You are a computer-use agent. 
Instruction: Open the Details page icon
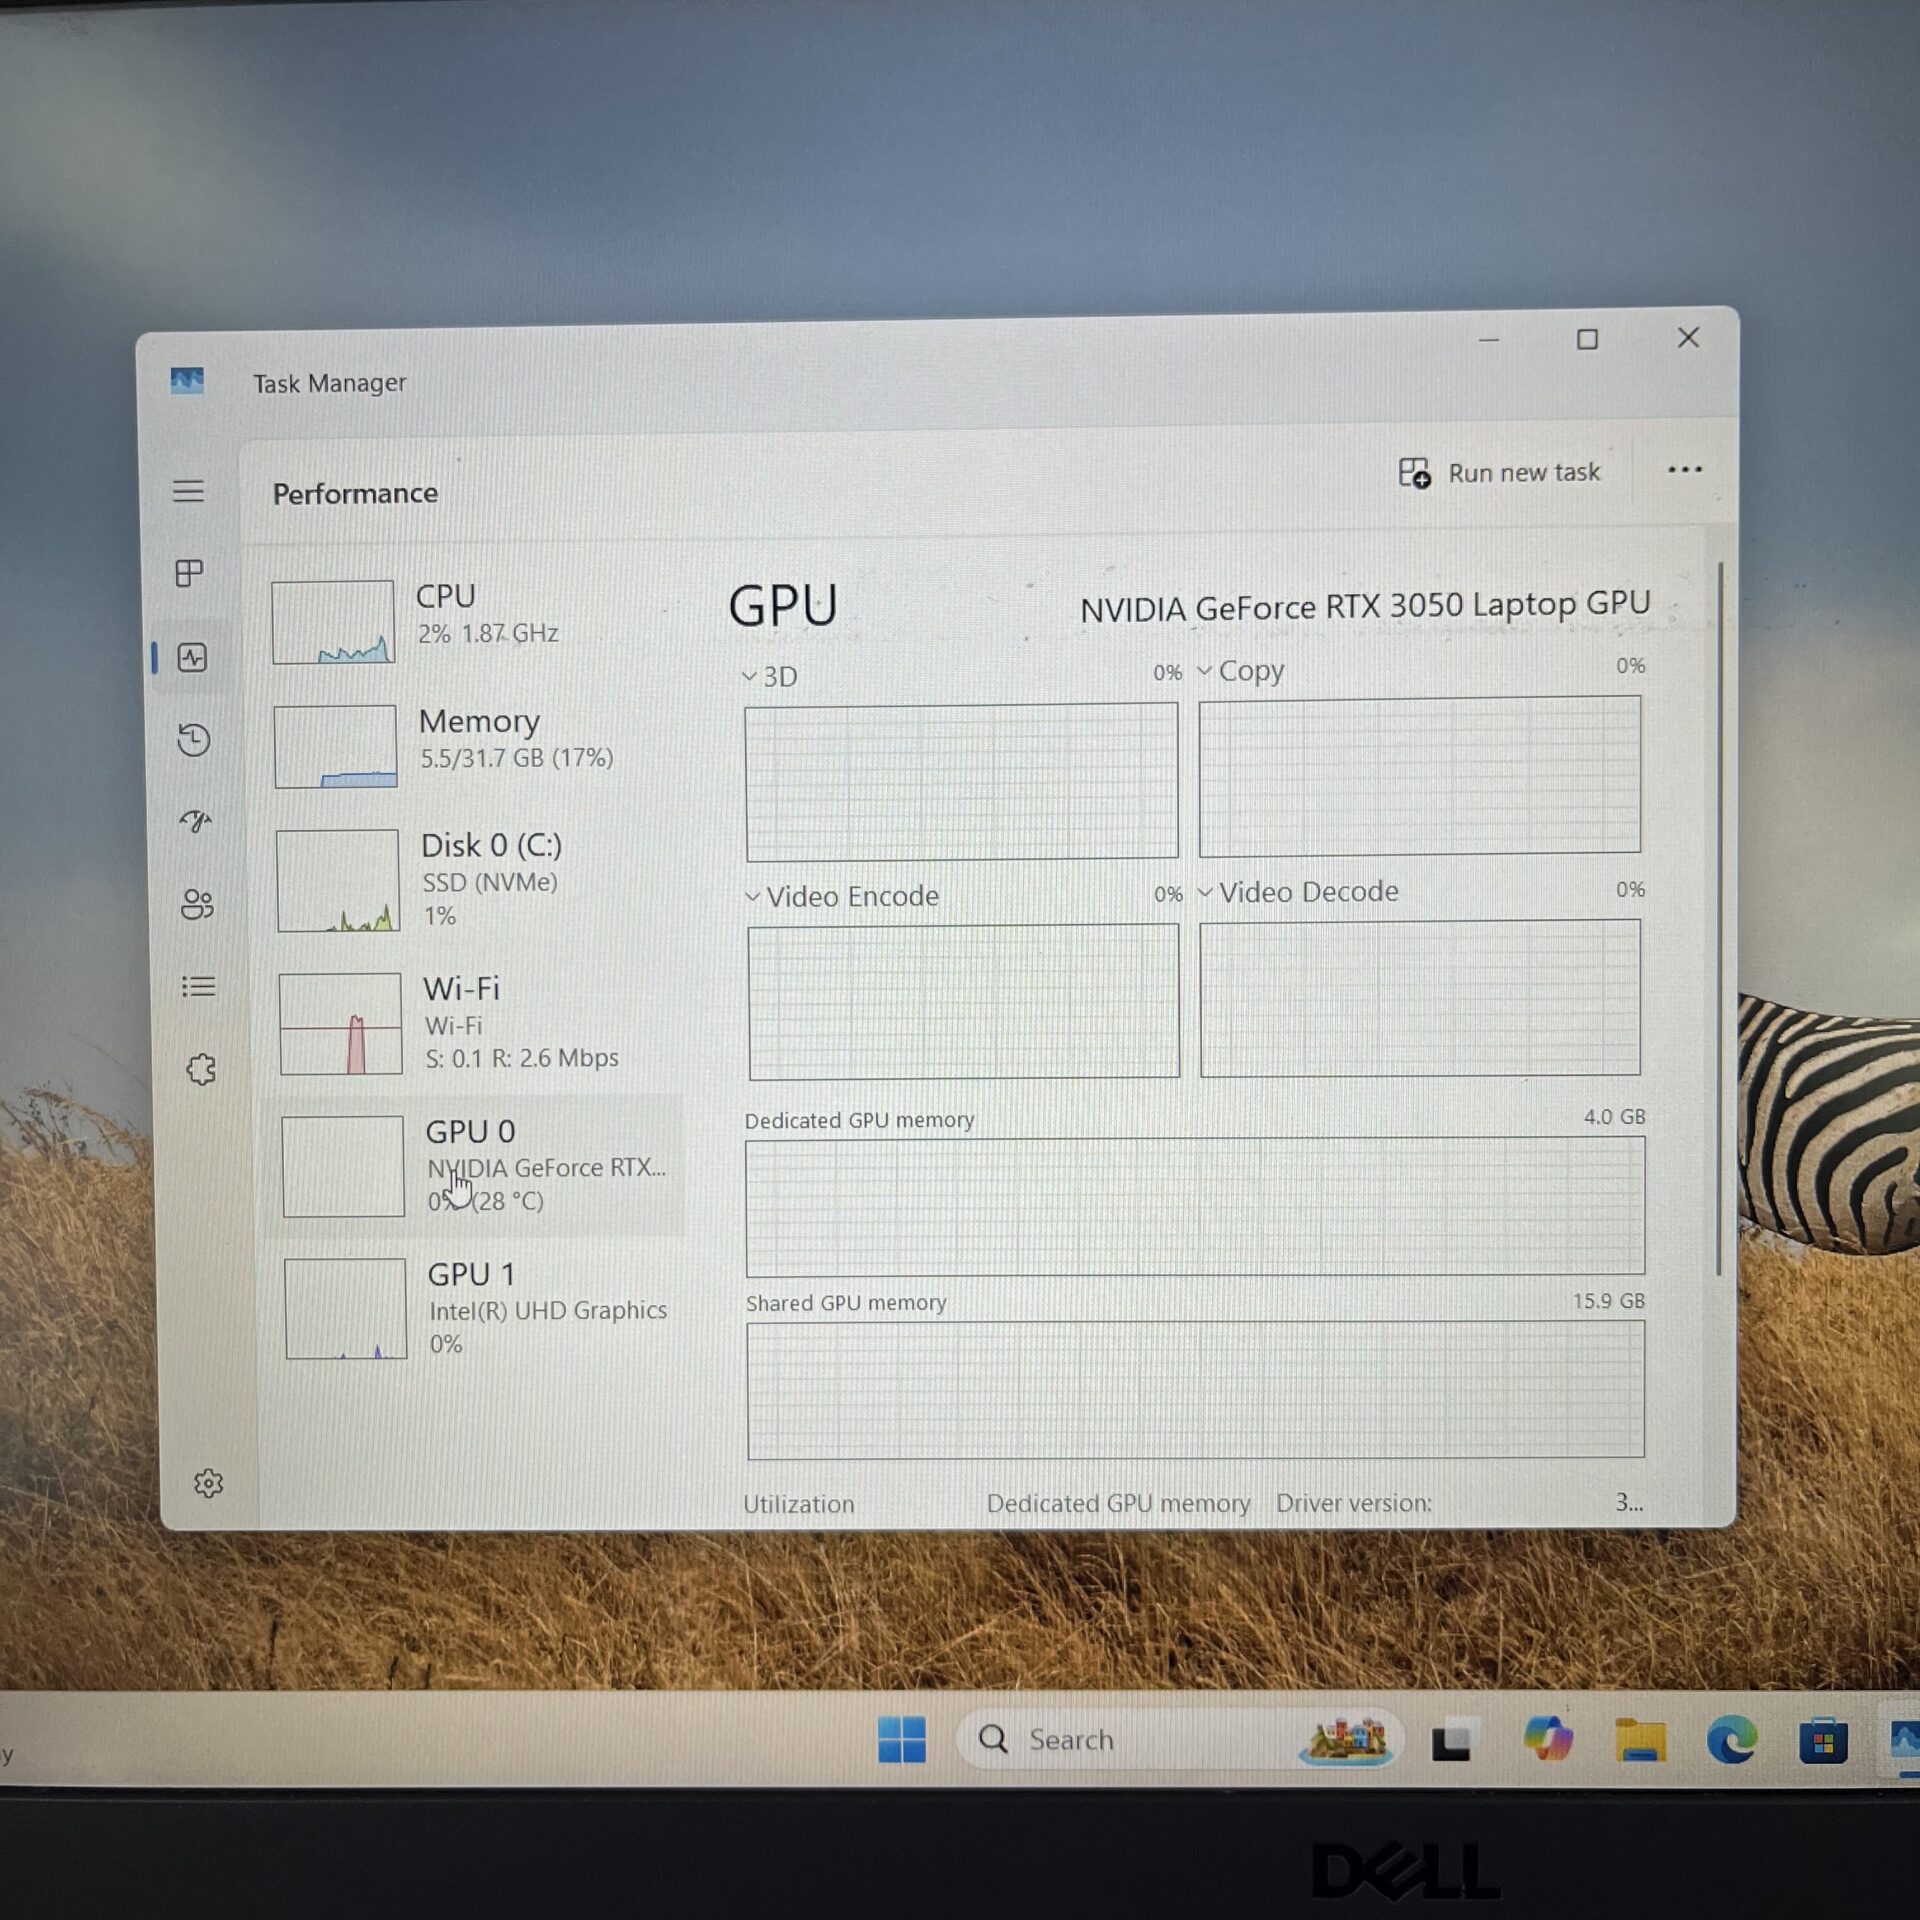(x=199, y=987)
